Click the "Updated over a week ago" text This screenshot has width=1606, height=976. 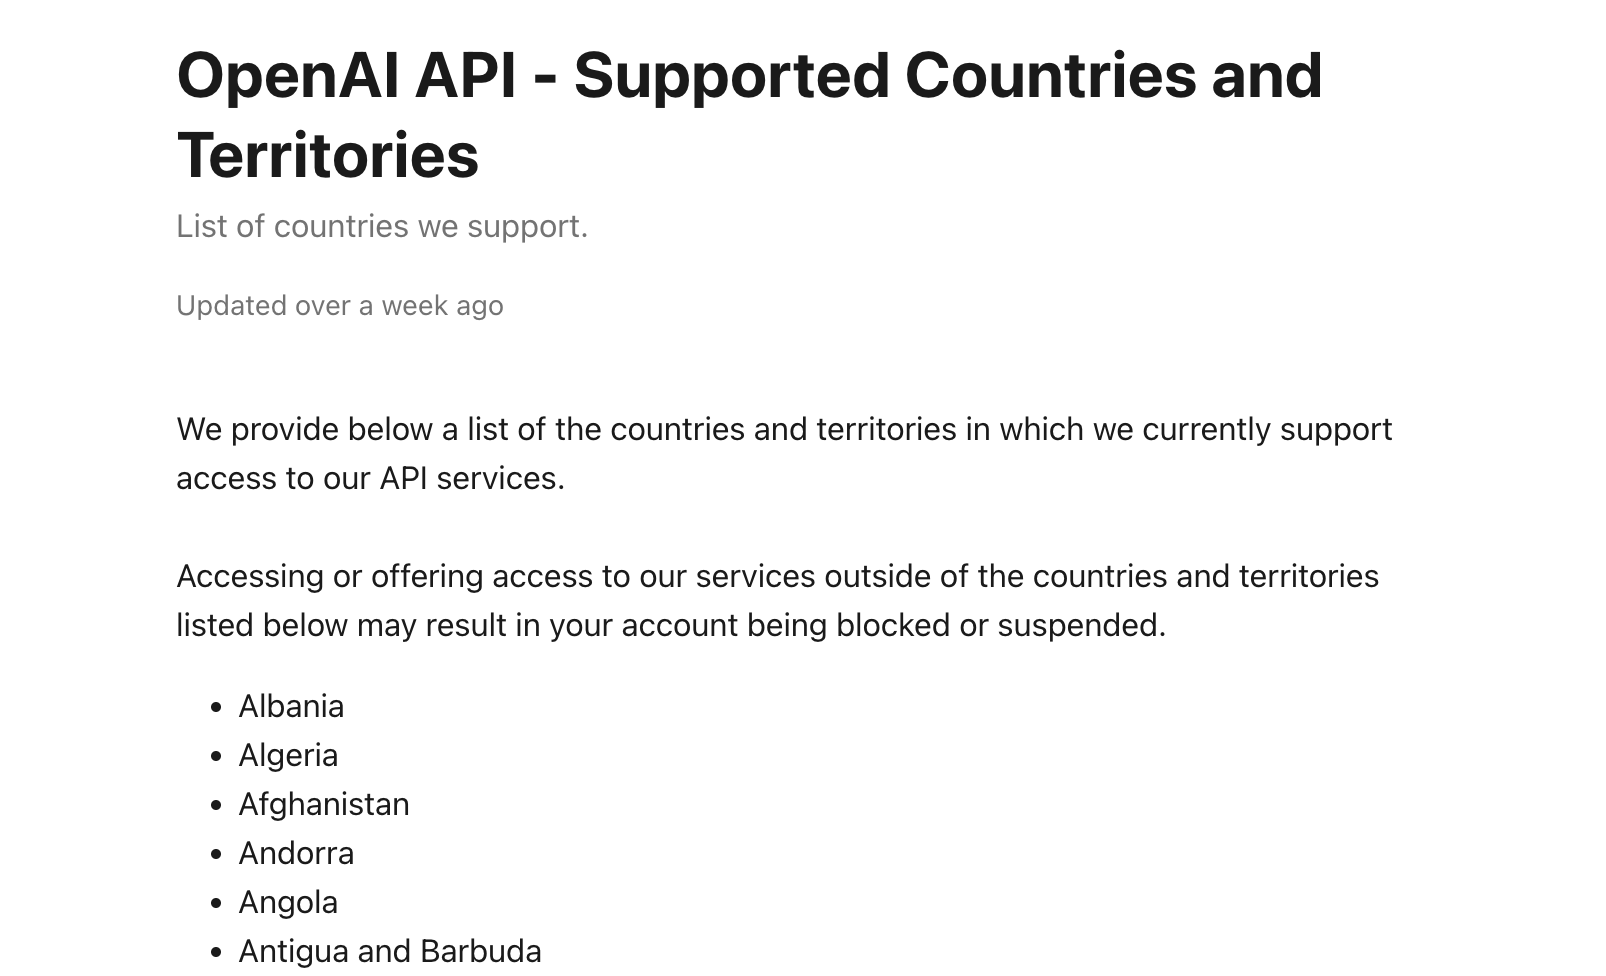pos(340,305)
